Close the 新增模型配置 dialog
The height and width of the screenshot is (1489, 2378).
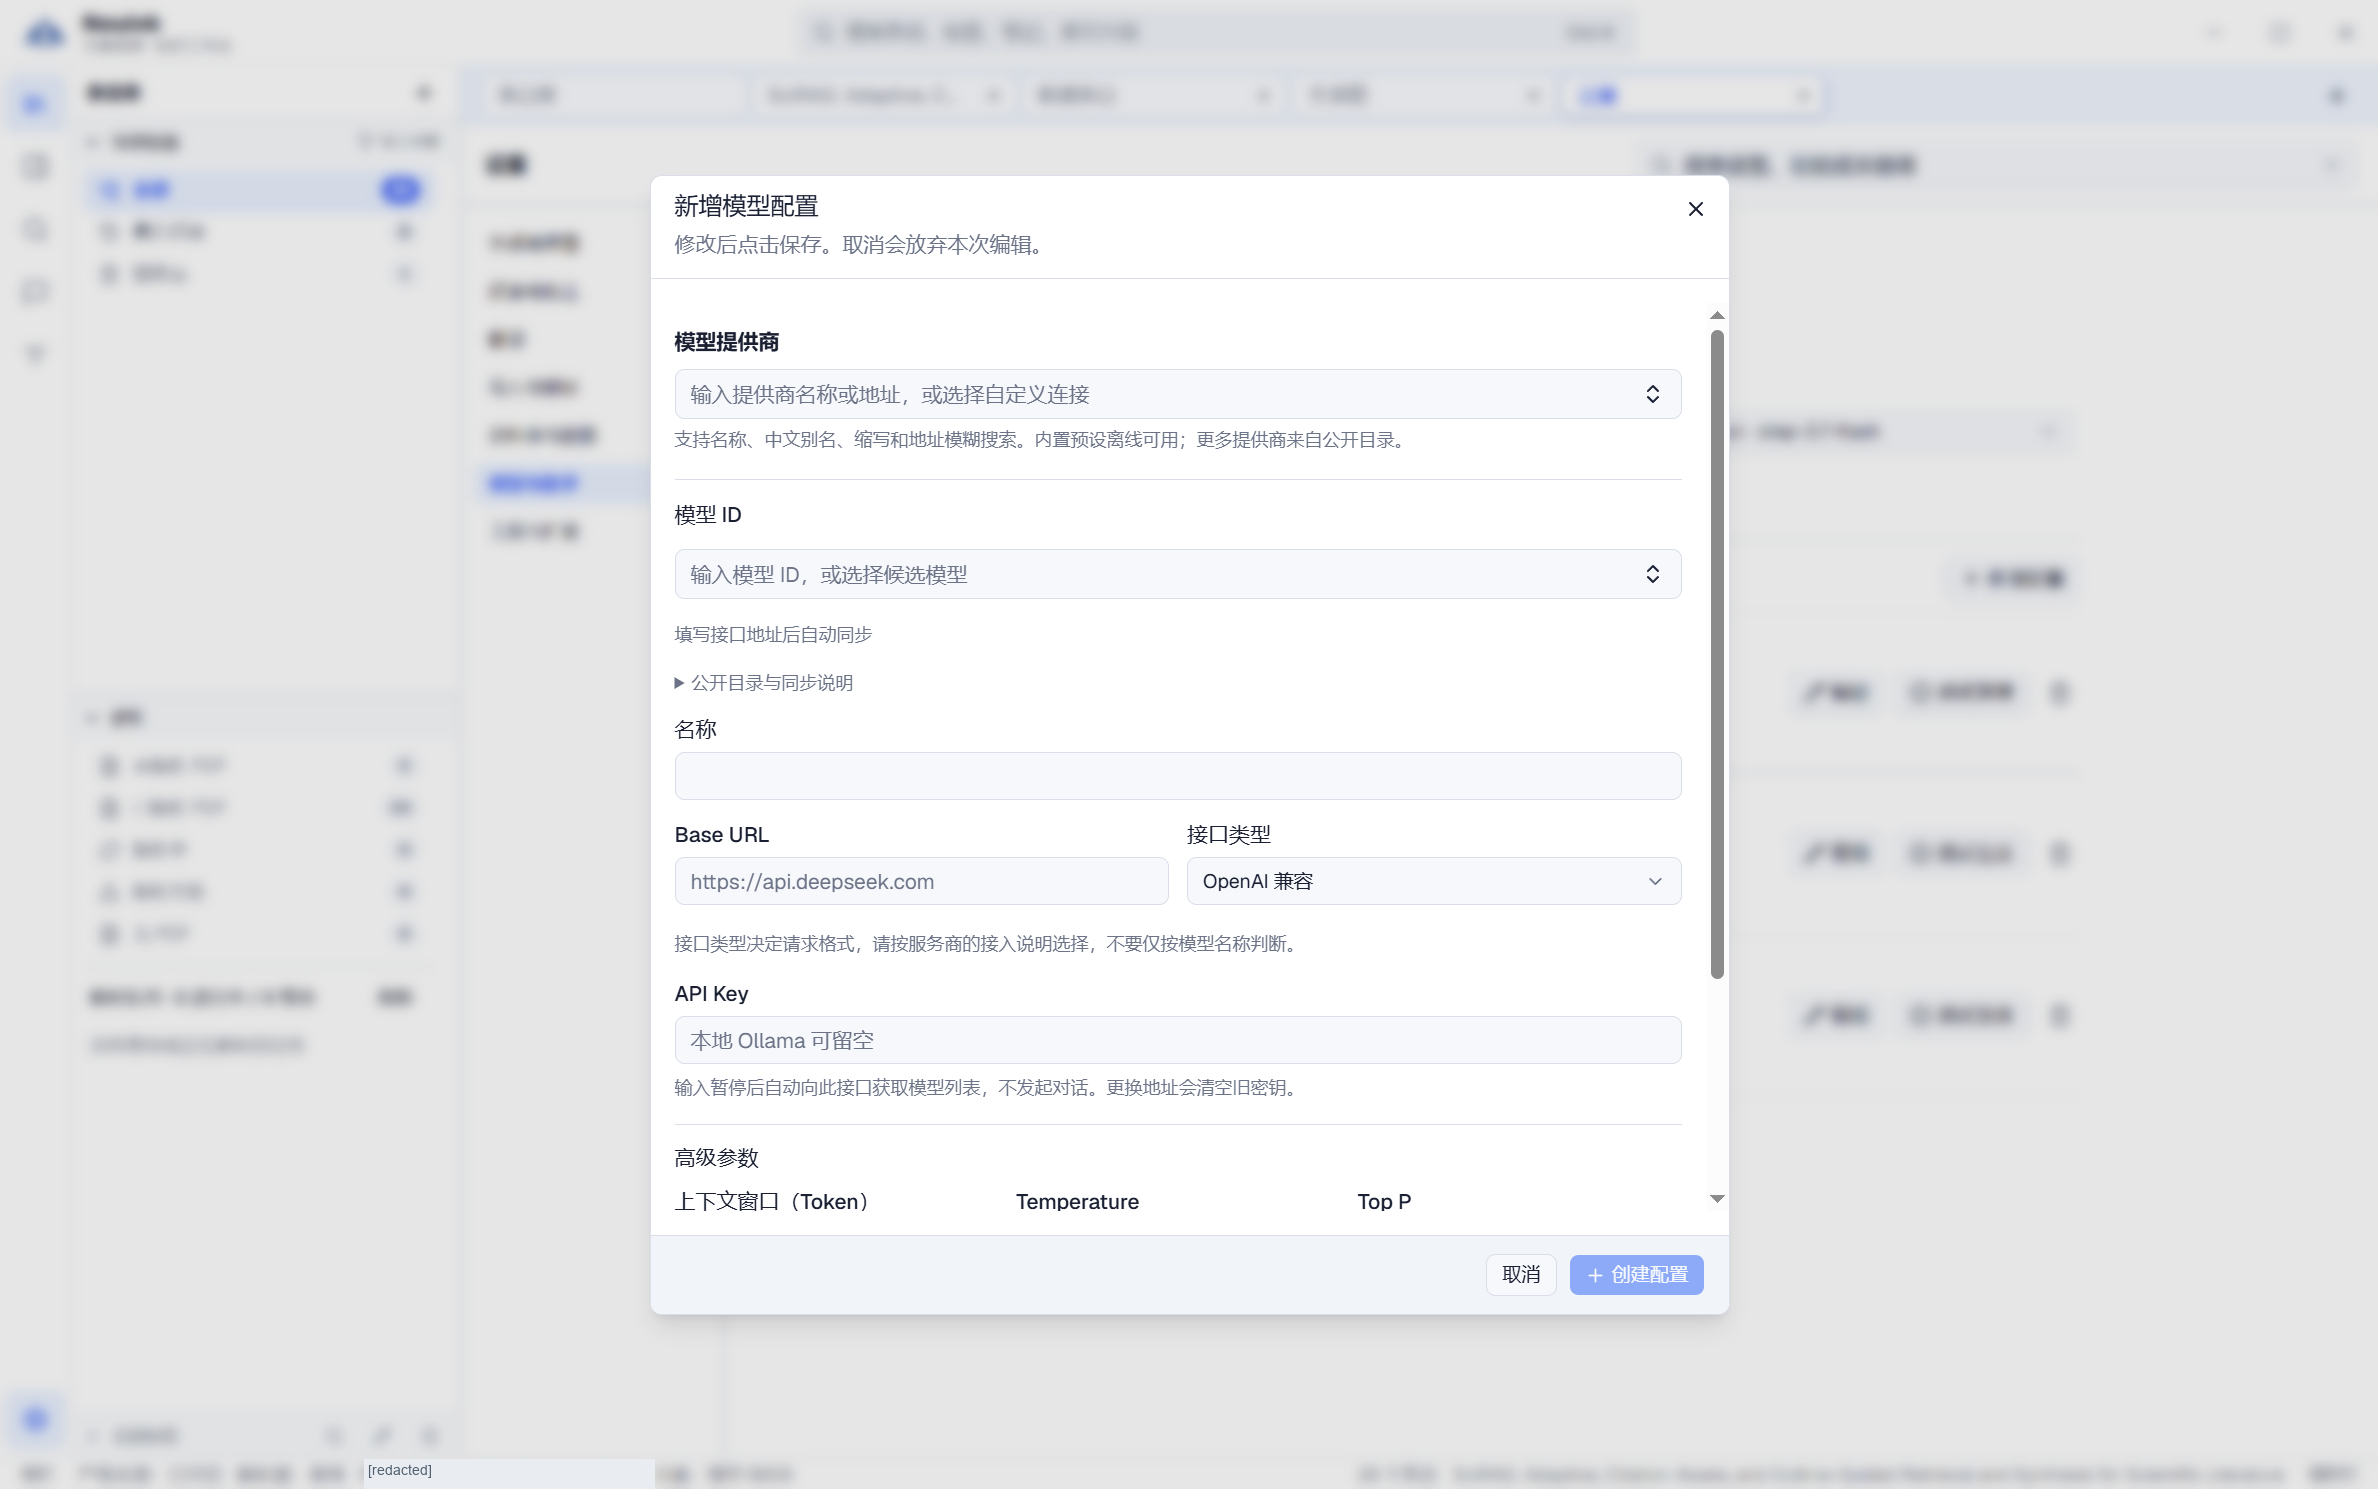(1695, 209)
